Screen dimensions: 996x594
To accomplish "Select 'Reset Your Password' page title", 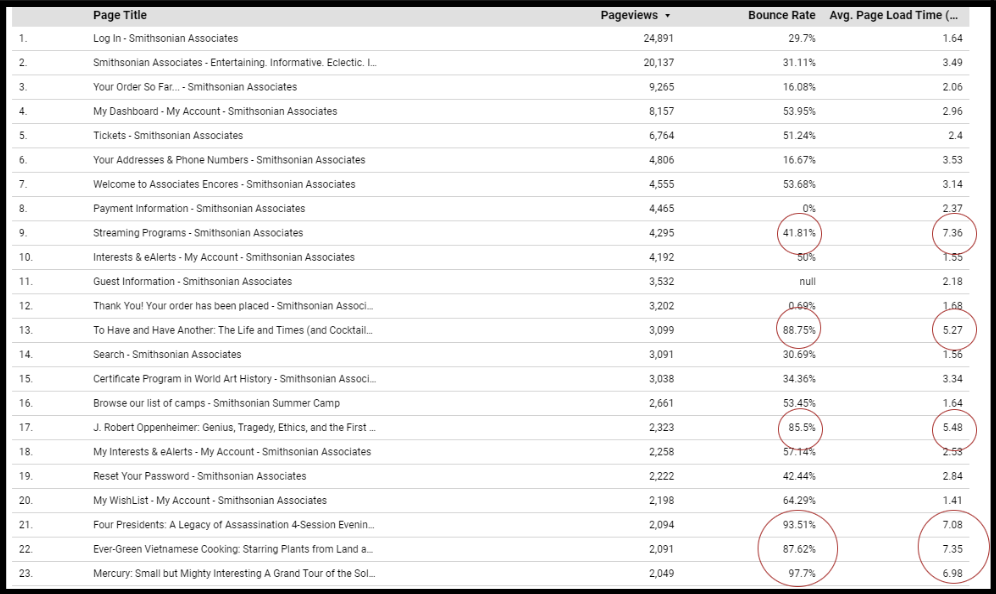I will click(x=199, y=476).
